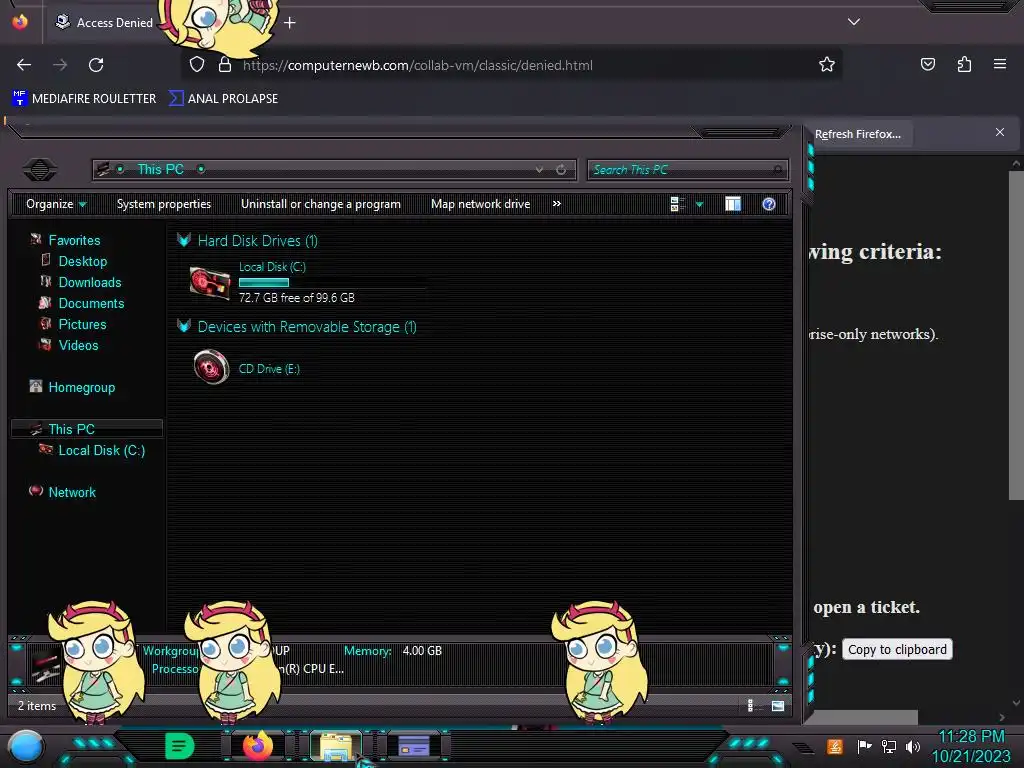
Task: Click the 72.7 GB free text
Action: click(x=296, y=298)
